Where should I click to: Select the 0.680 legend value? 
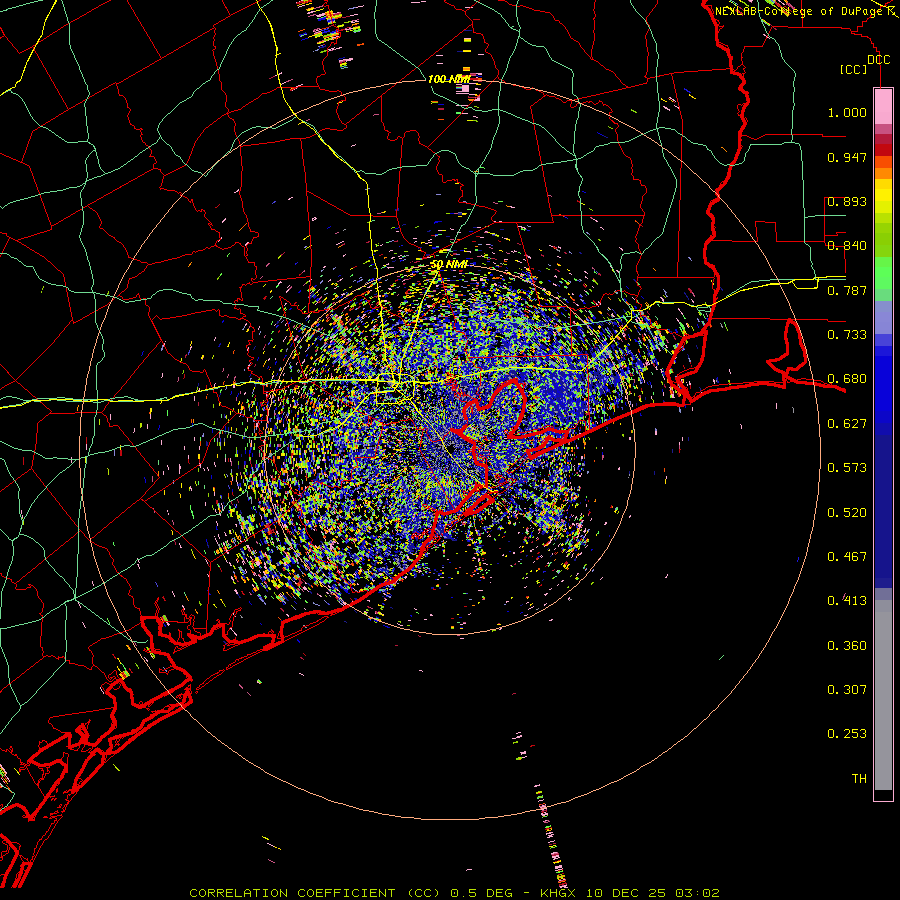click(x=847, y=379)
